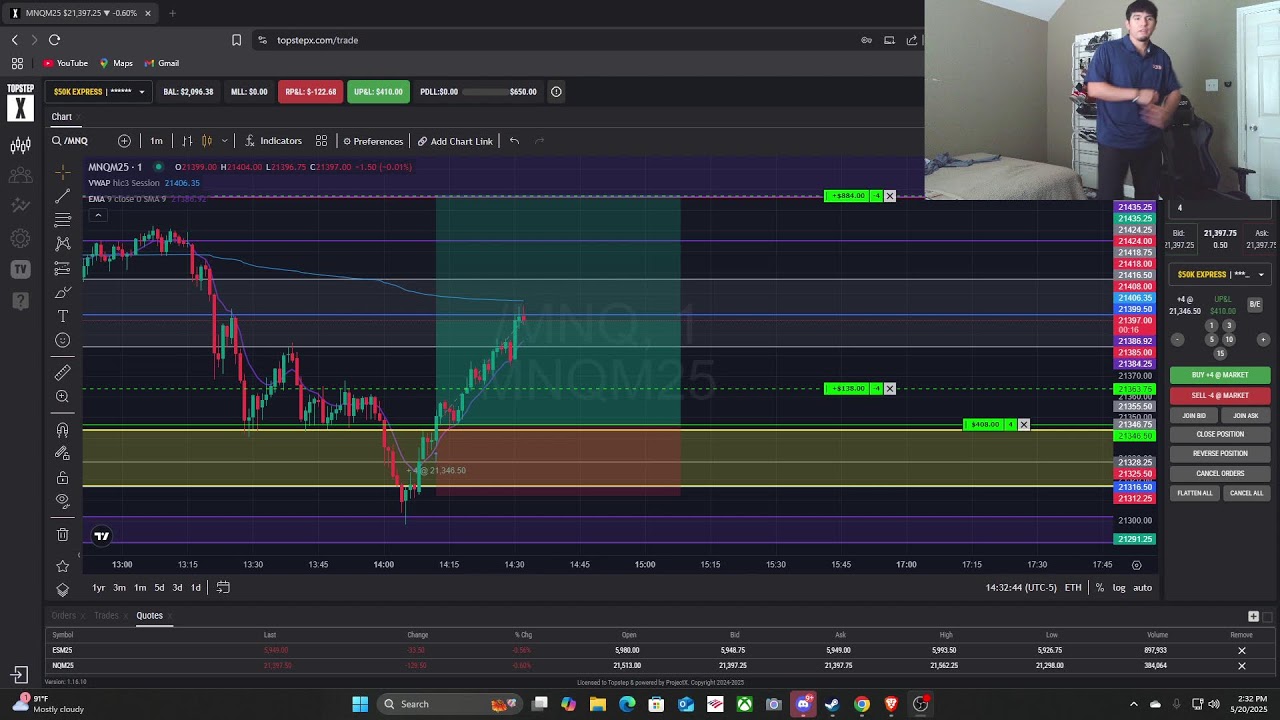This screenshot has width=1280, height=720.
Task: Click the FLATTEN ALL button
Action: click(x=1194, y=493)
